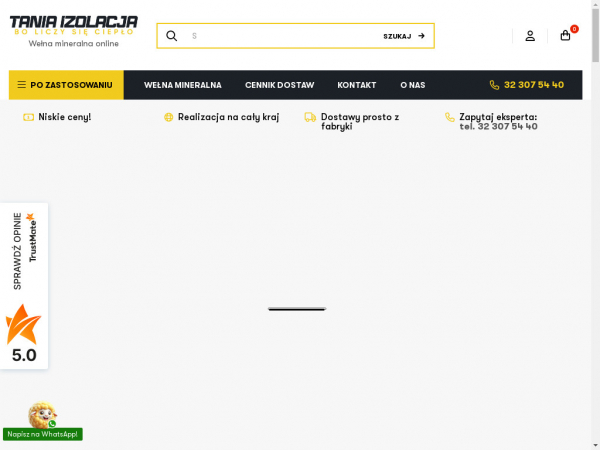The image size is (600, 450).
Task: Click the Dostawy prosto z fabryki text
Action: pos(360,122)
